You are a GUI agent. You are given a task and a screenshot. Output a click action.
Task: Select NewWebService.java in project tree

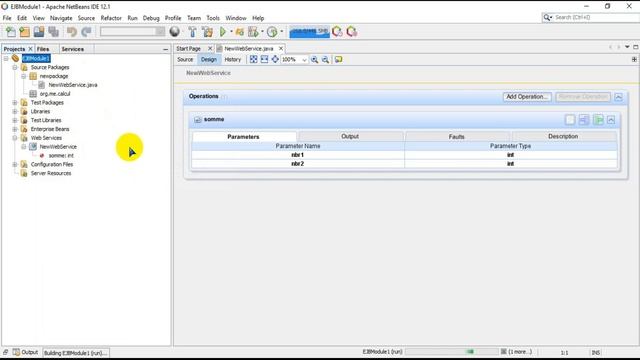coord(73,85)
